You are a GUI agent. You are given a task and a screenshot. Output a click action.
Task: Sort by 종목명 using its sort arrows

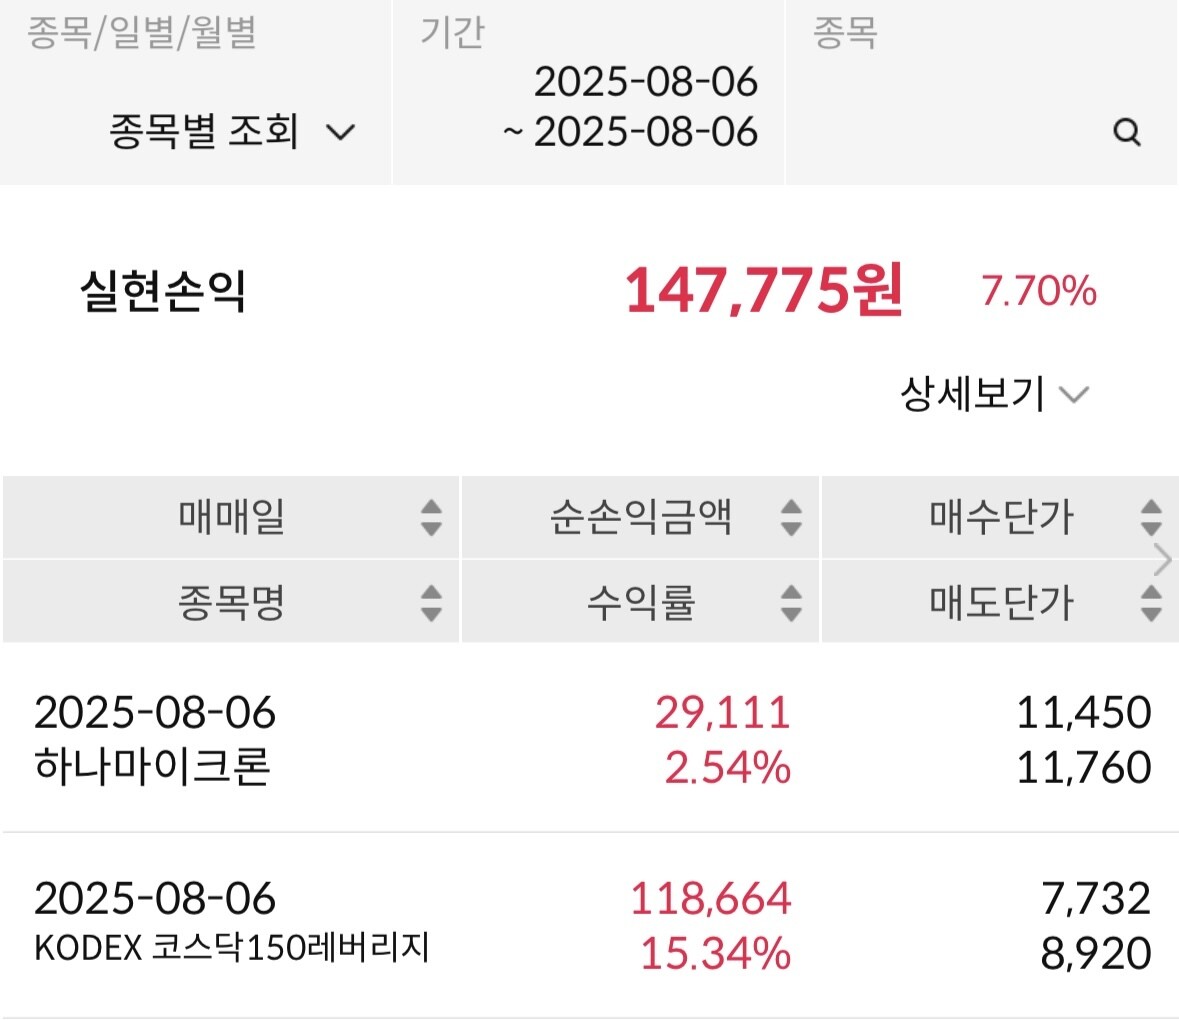(431, 602)
